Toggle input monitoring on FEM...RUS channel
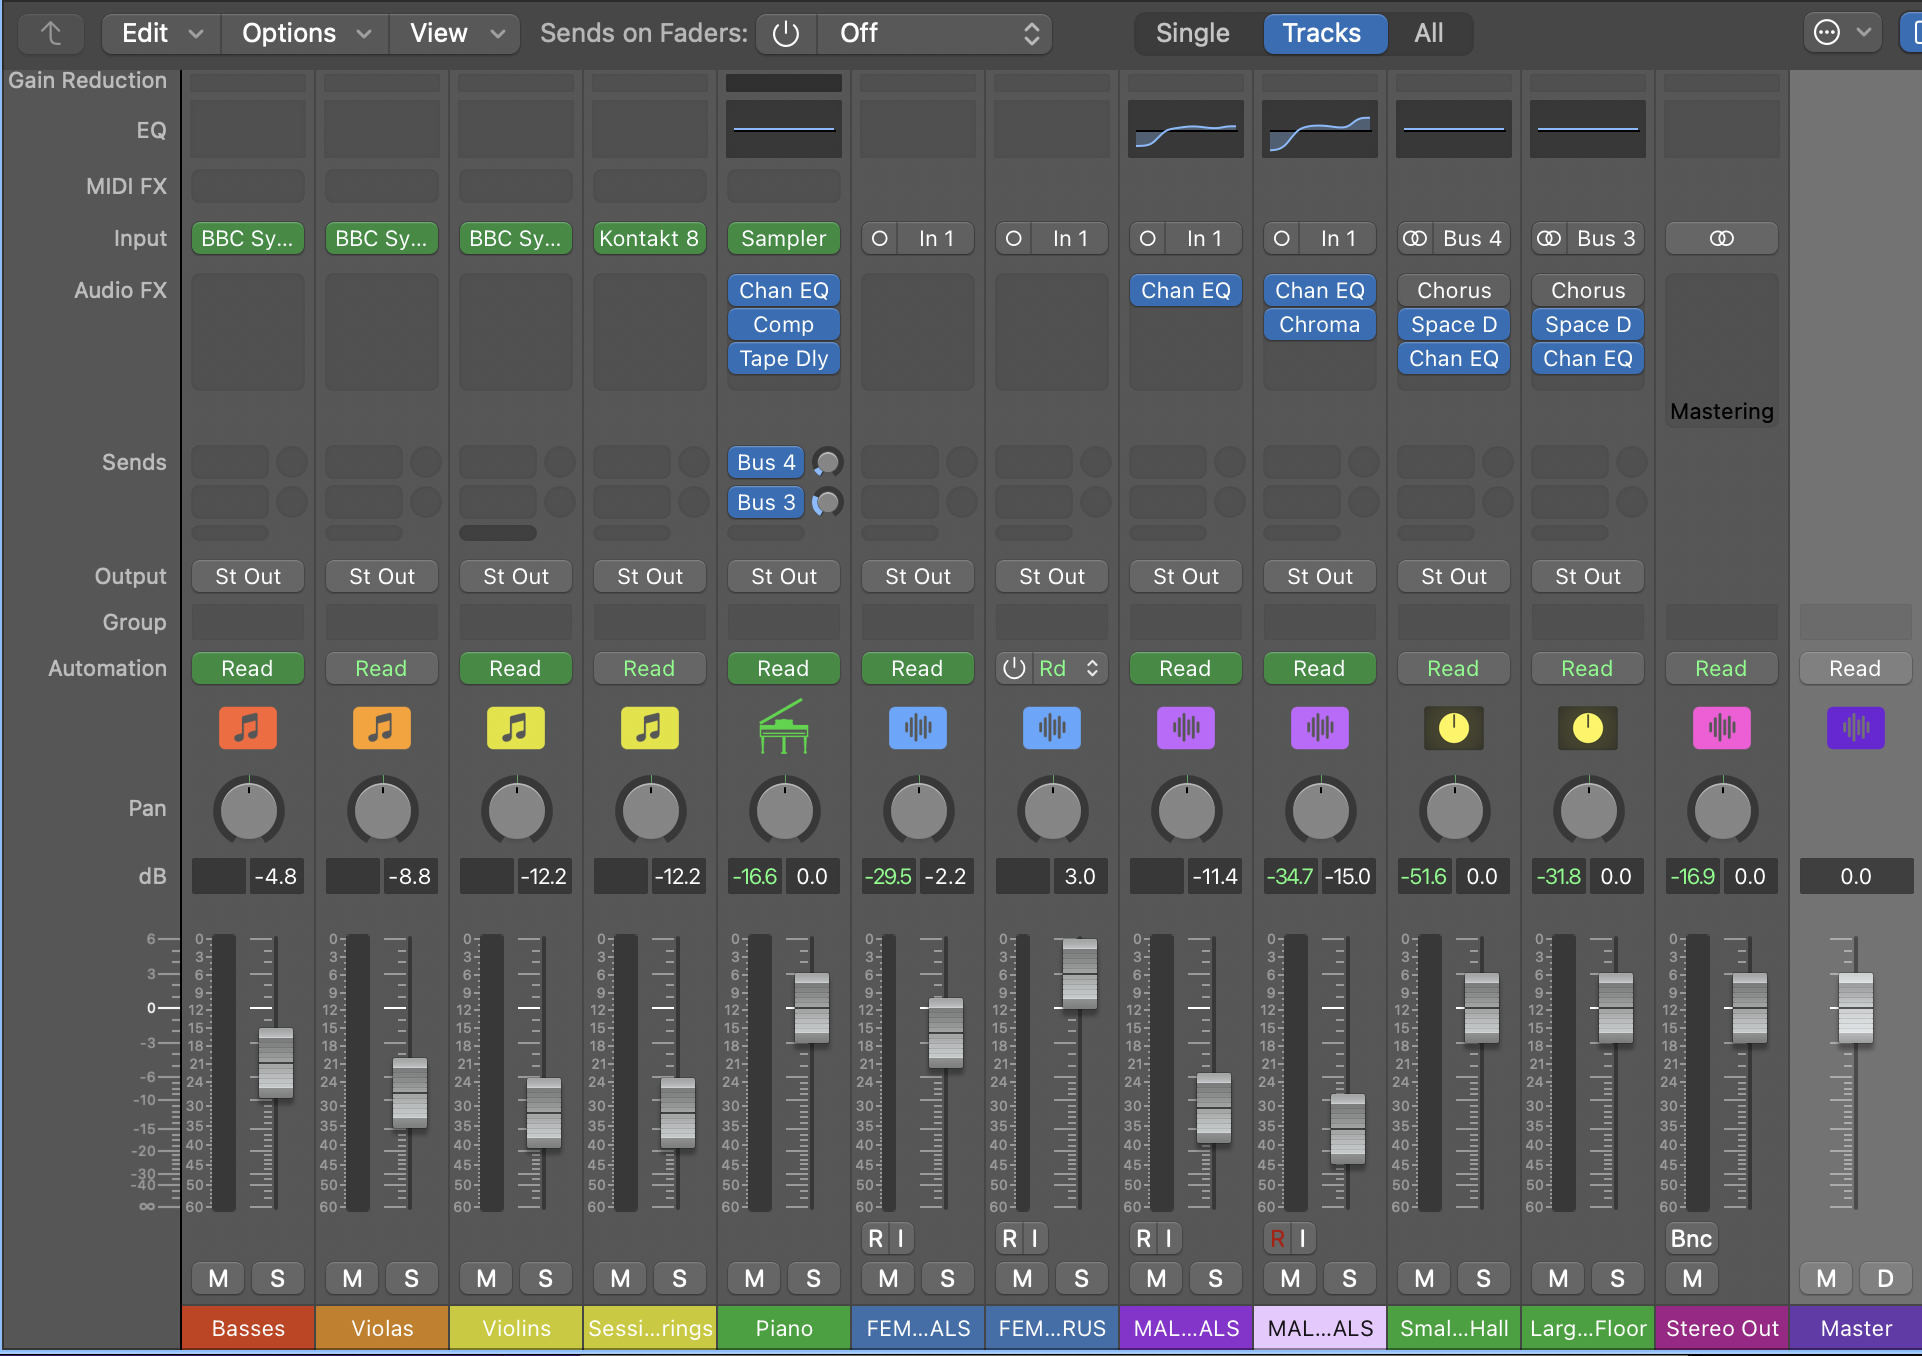This screenshot has height=1356, width=1922. click(1034, 1238)
